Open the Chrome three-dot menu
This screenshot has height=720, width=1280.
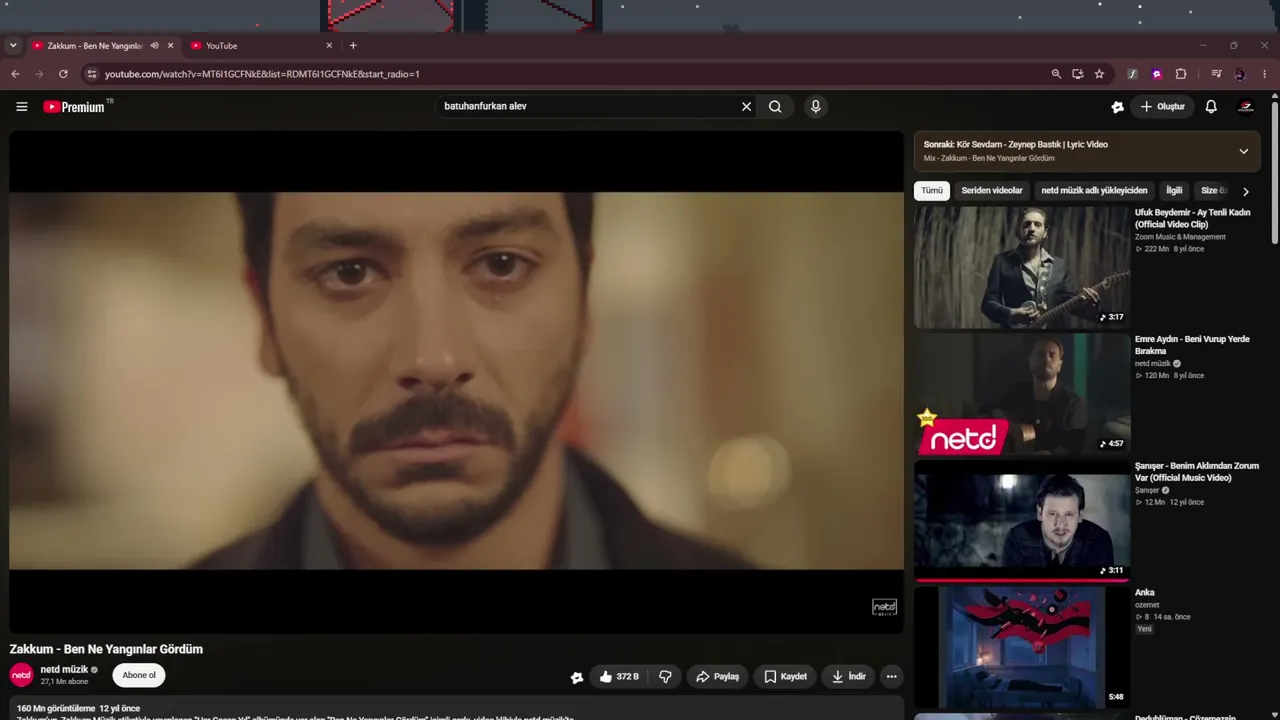pyautogui.click(x=1265, y=74)
